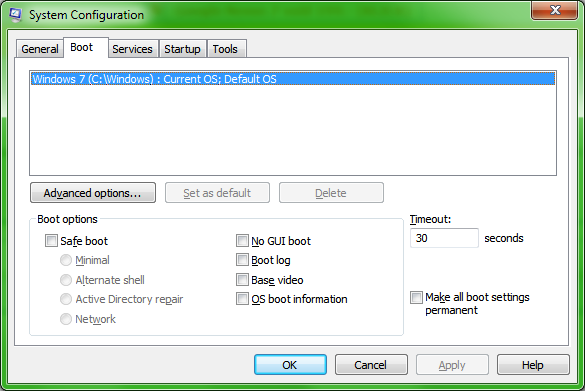585x391 pixels.
Task: Enable the Safe boot checkbox
Action: tap(51, 241)
